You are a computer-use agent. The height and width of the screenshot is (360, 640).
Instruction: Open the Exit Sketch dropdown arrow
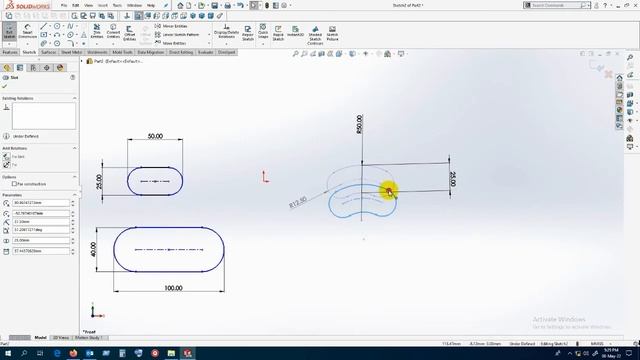click(x=9, y=44)
